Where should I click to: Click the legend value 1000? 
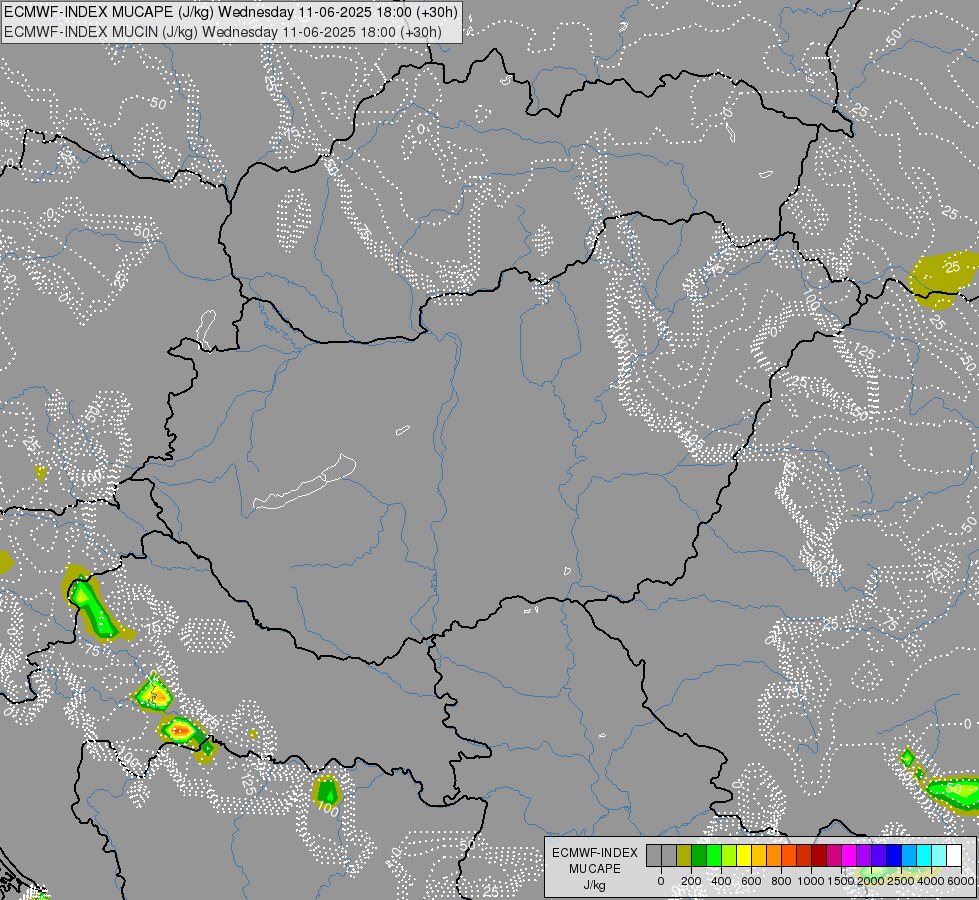[x=811, y=881]
